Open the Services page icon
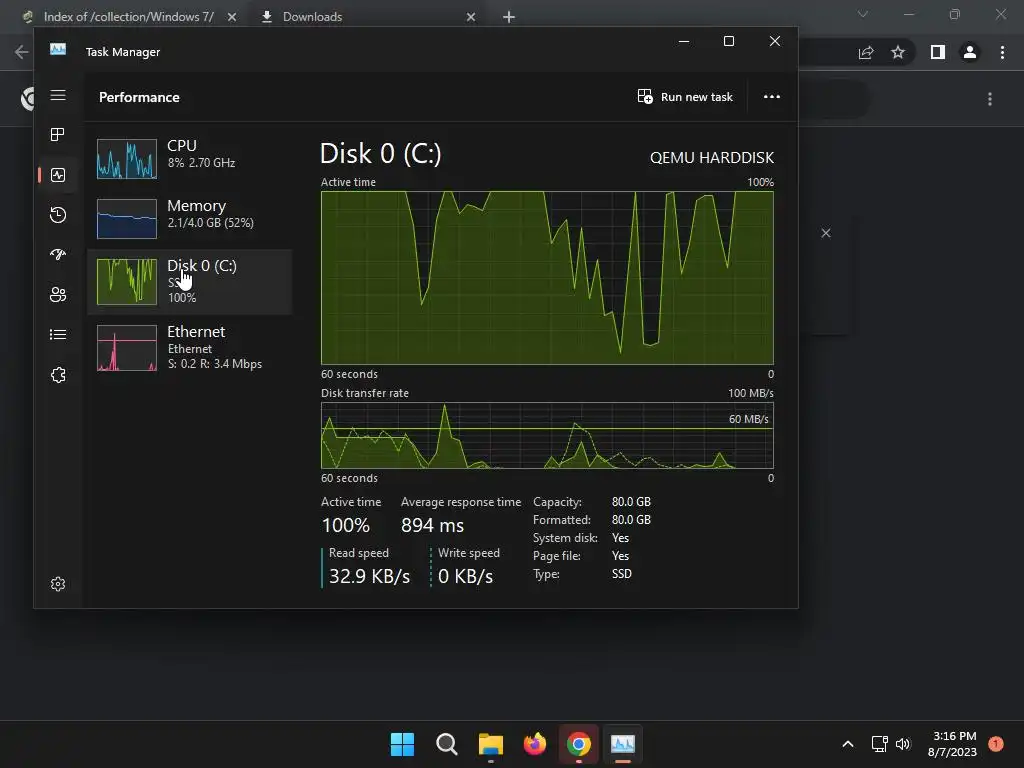Viewport: 1024px width, 768px height. tap(58, 375)
